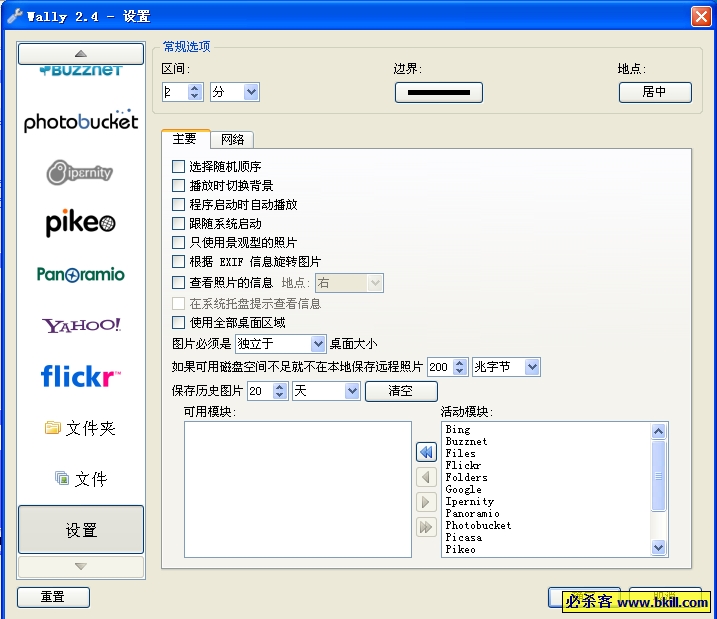Image resolution: width=717 pixels, height=619 pixels.
Task: Enable the 选择随机顺序 checkbox
Action: [179, 167]
